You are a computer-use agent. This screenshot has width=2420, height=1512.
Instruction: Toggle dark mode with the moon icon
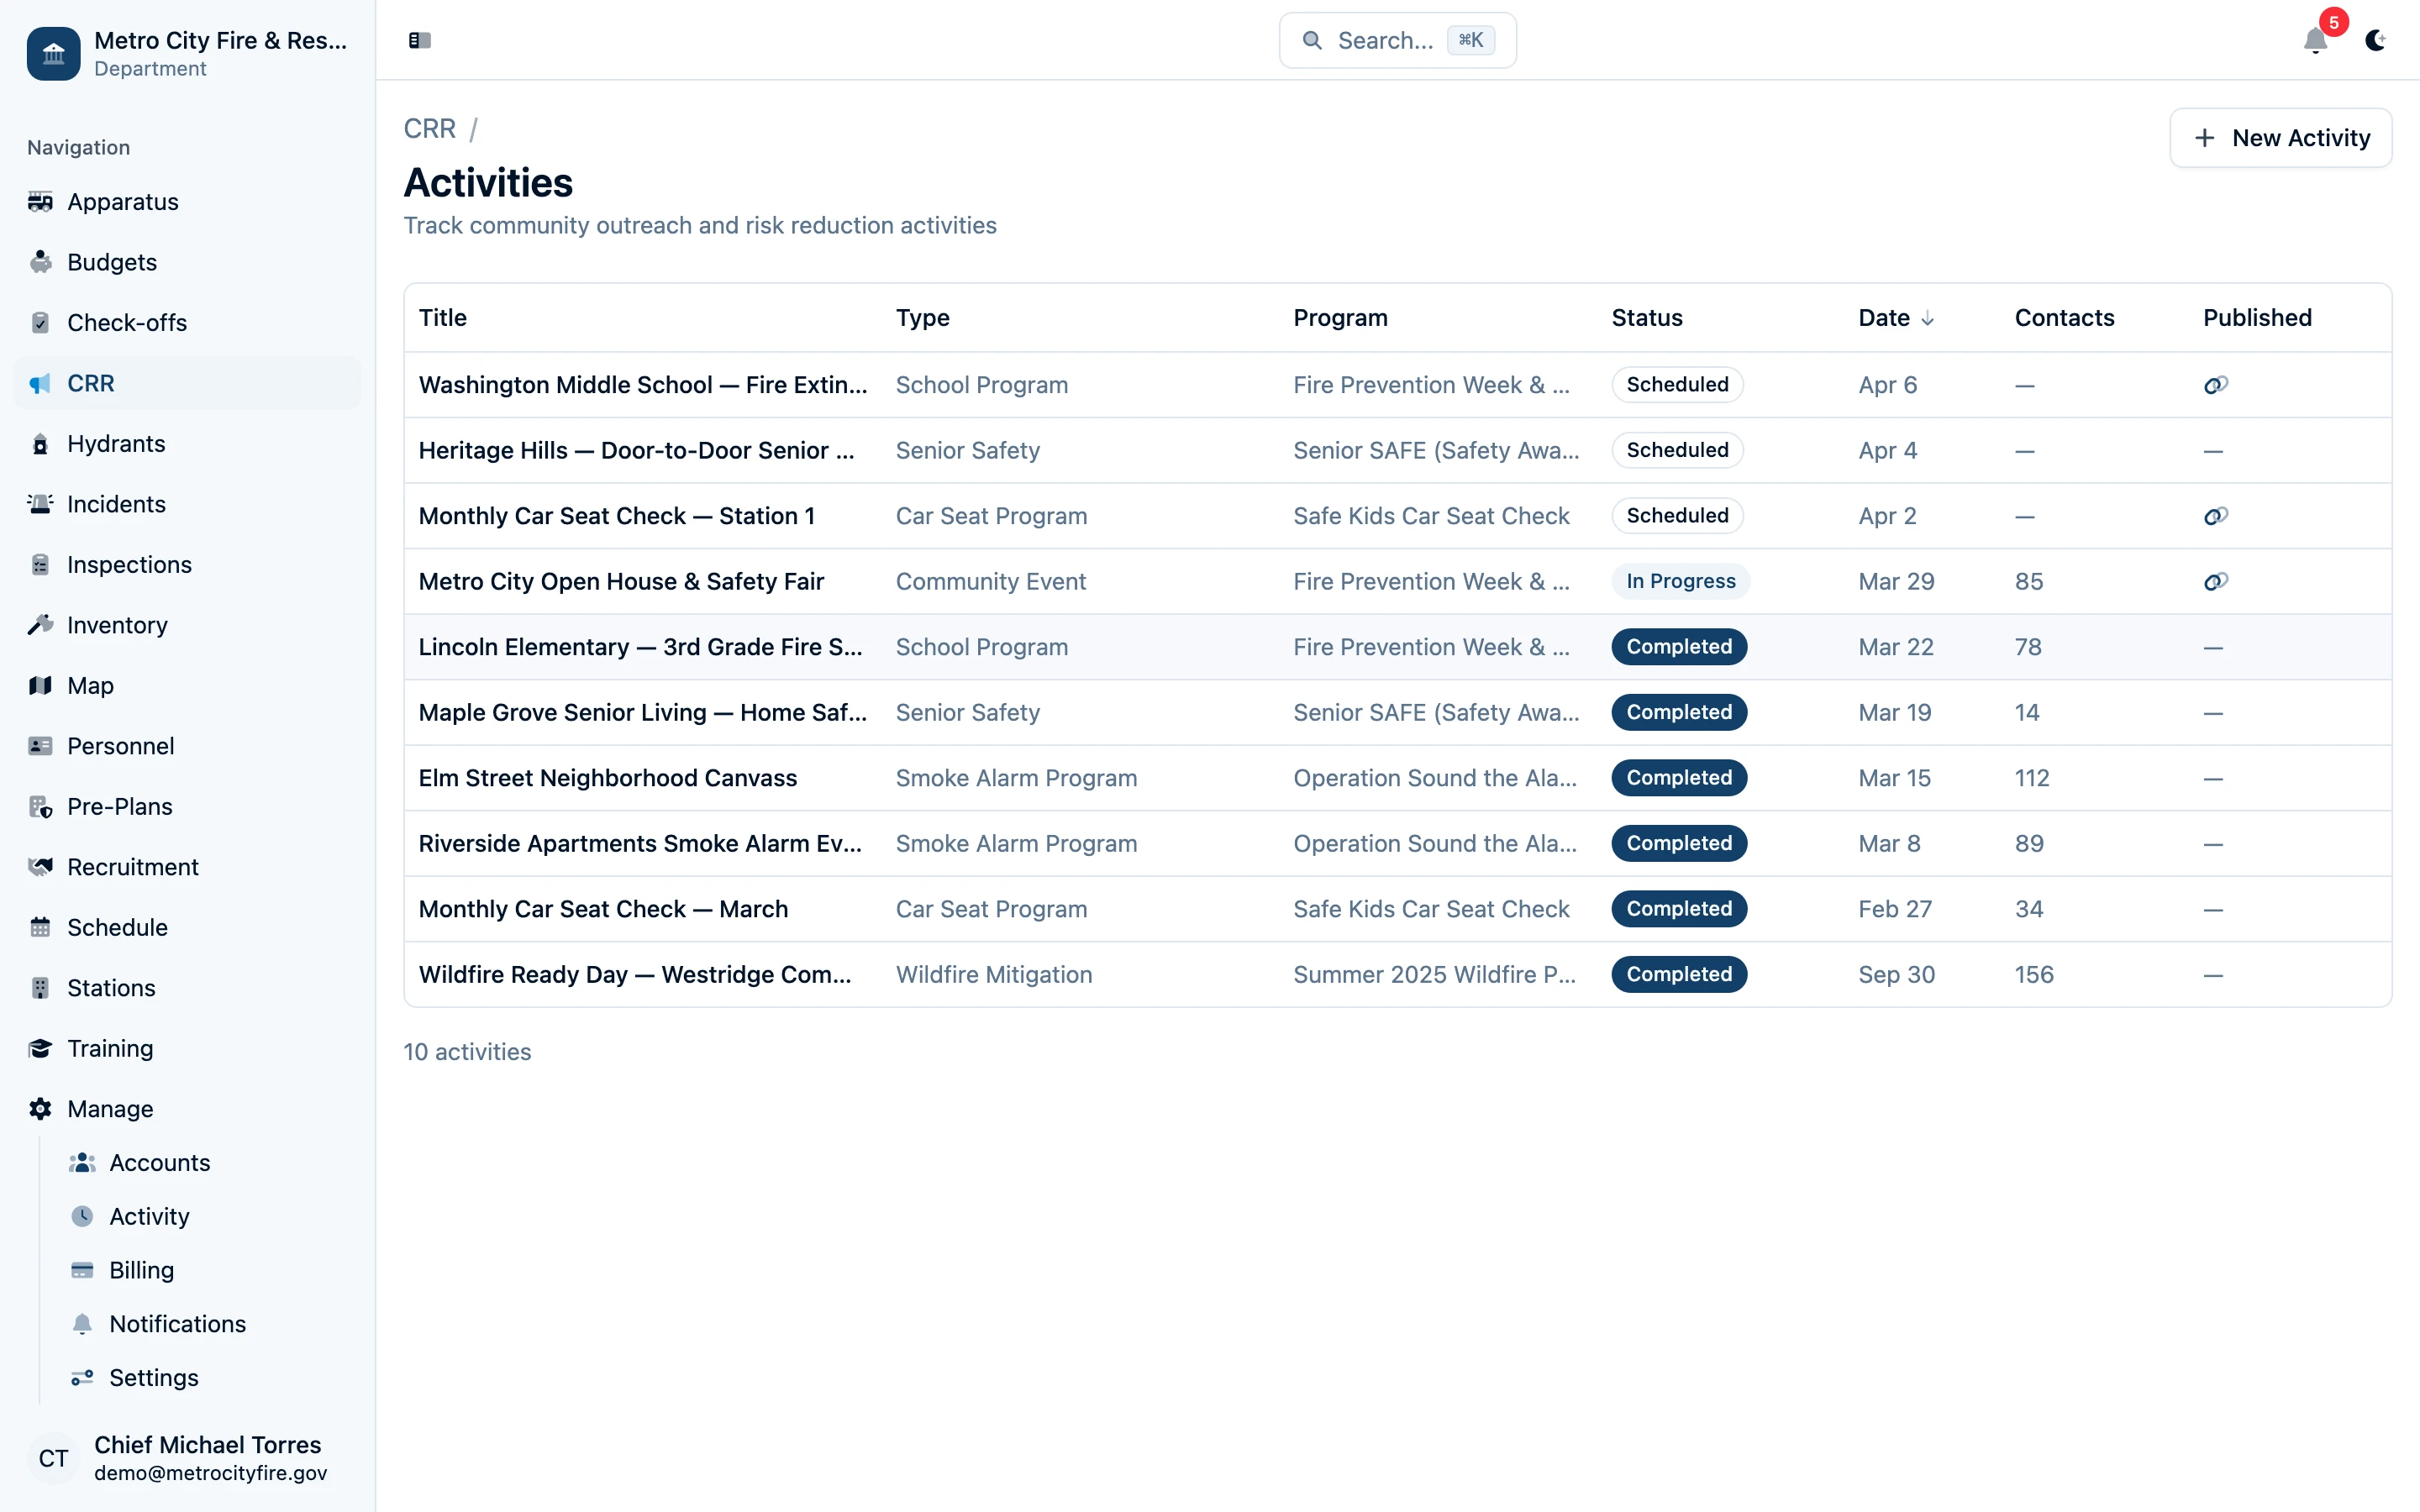click(2376, 41)
